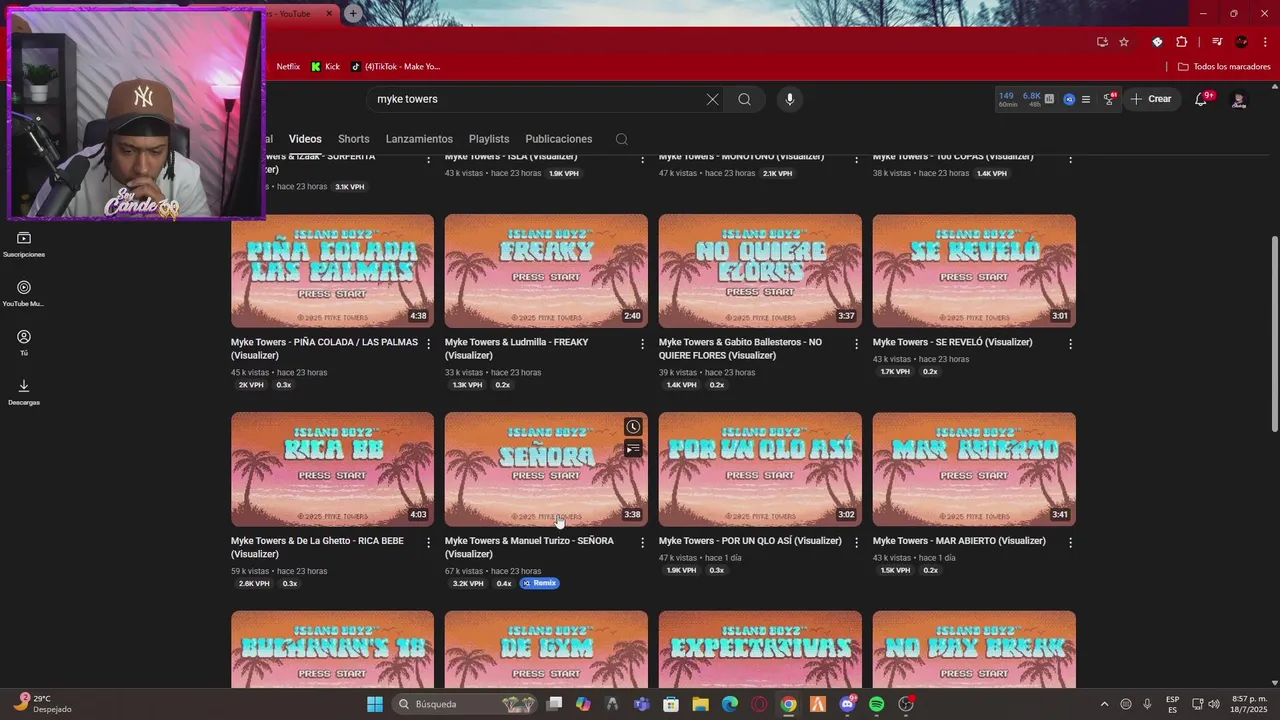Open options menu for 100 COPAS video
This screenshot has height=720, width=1280.
(x=1070, y=160)
